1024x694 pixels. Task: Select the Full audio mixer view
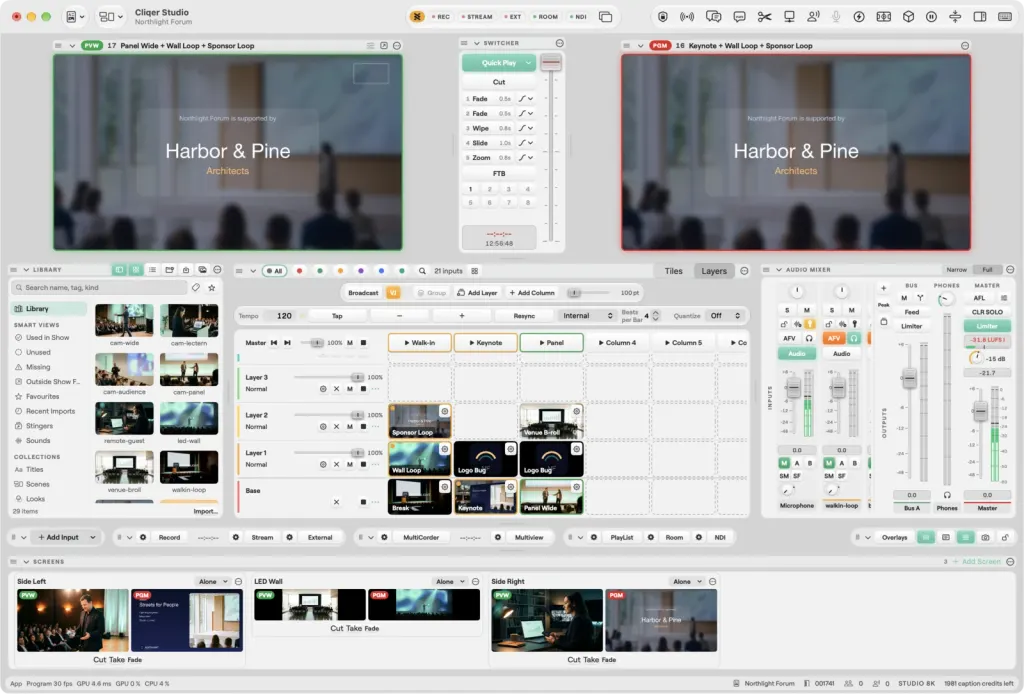tap(987, 270)
